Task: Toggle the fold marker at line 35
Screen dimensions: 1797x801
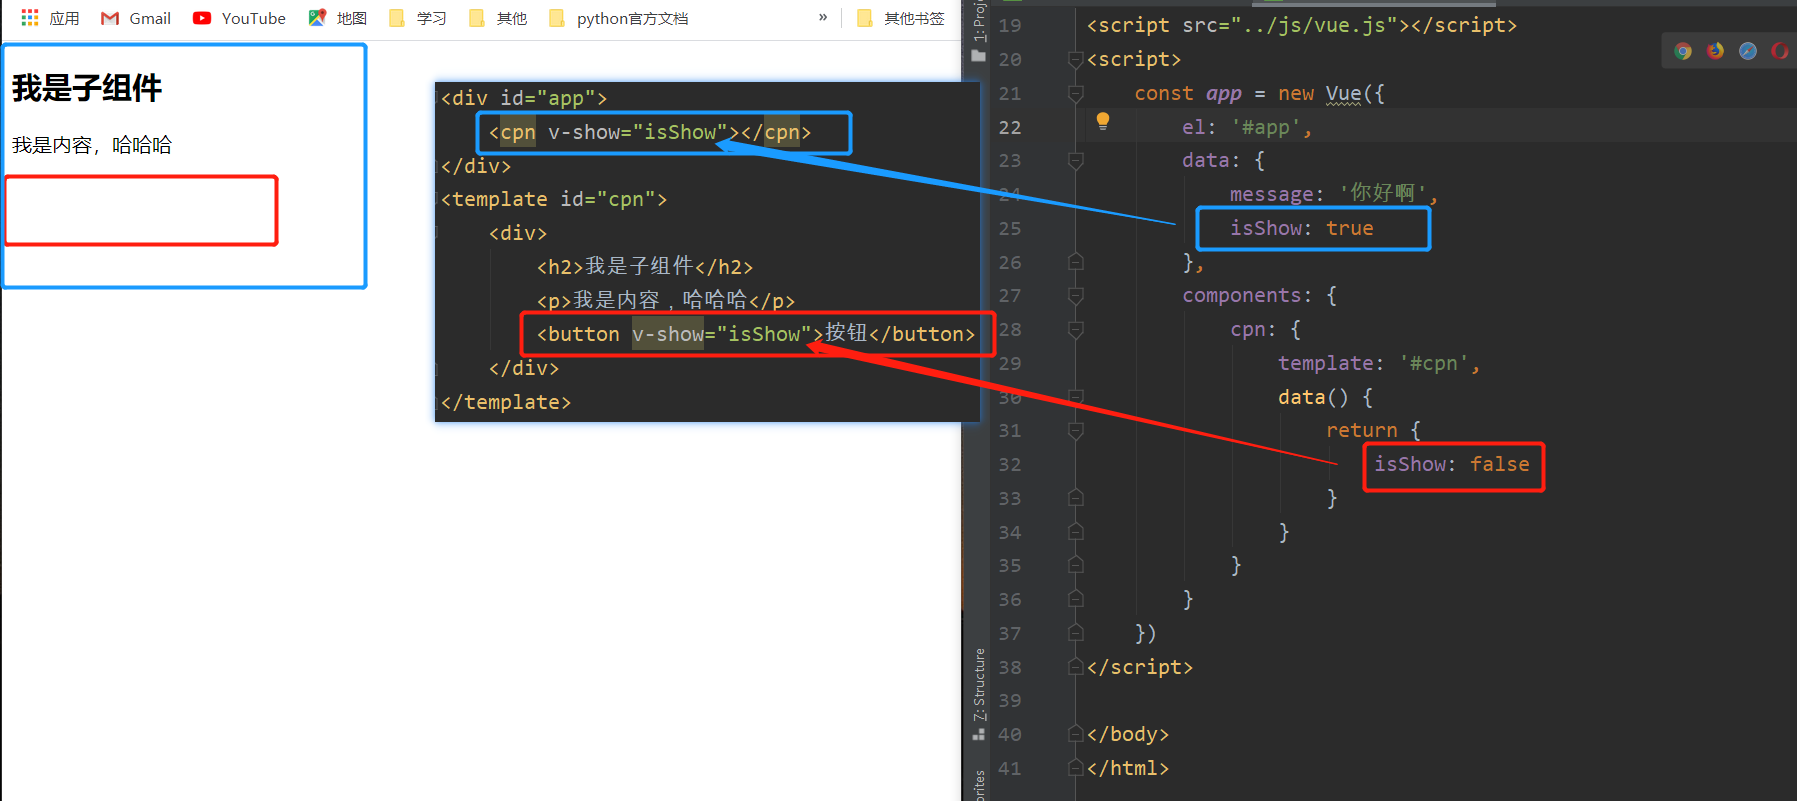Action: click(x=1076, y=565)
